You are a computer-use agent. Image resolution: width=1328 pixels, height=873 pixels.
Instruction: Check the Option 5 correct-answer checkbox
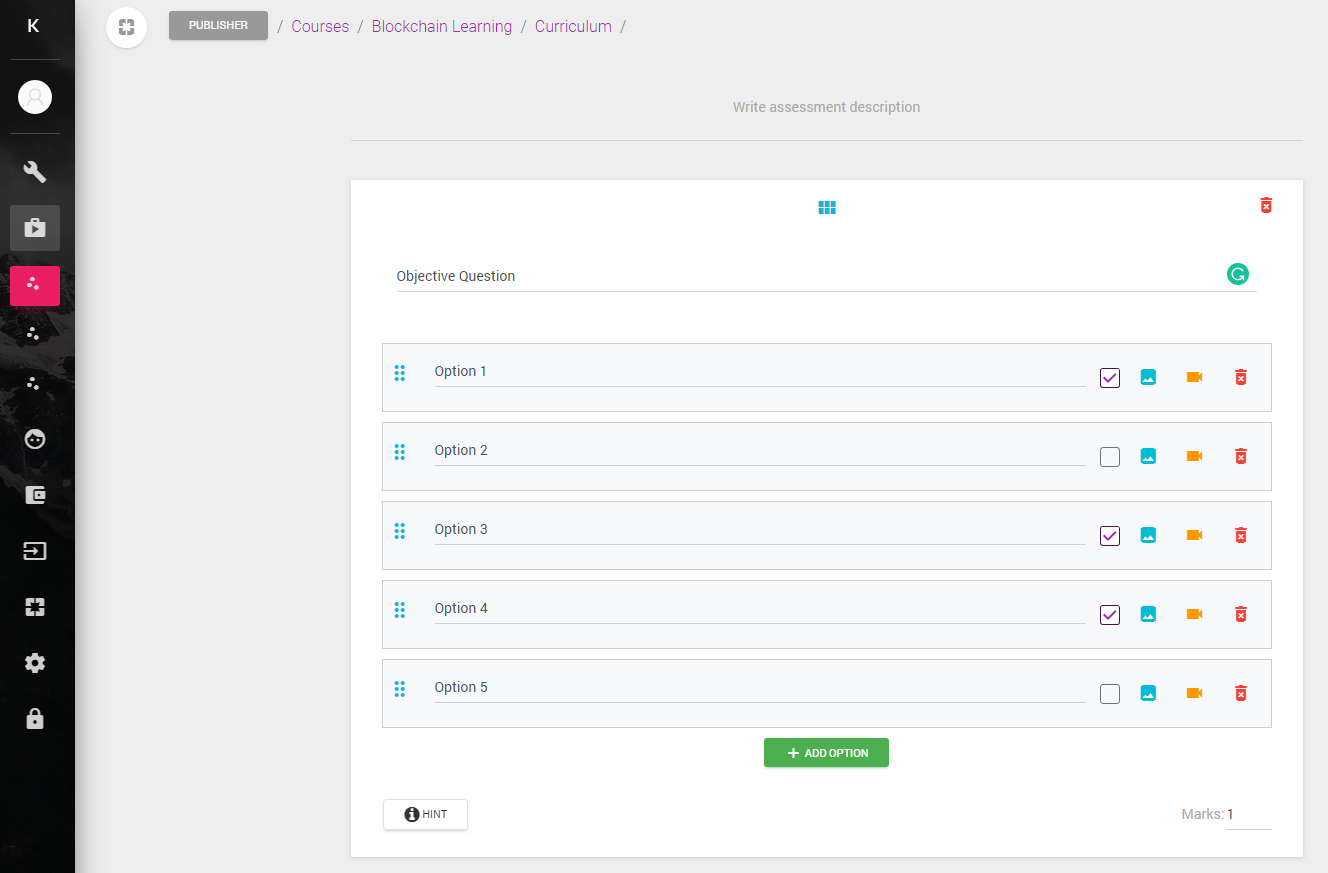tap(1110, 694)
